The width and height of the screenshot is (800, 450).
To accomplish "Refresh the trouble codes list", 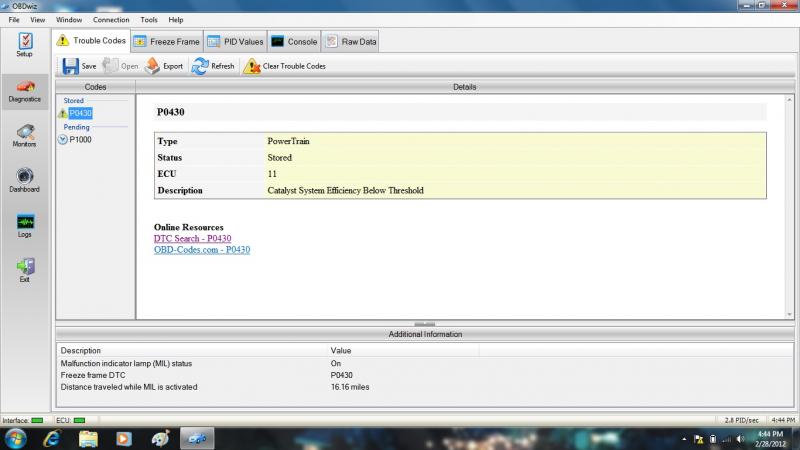I will tap(213, 66).
